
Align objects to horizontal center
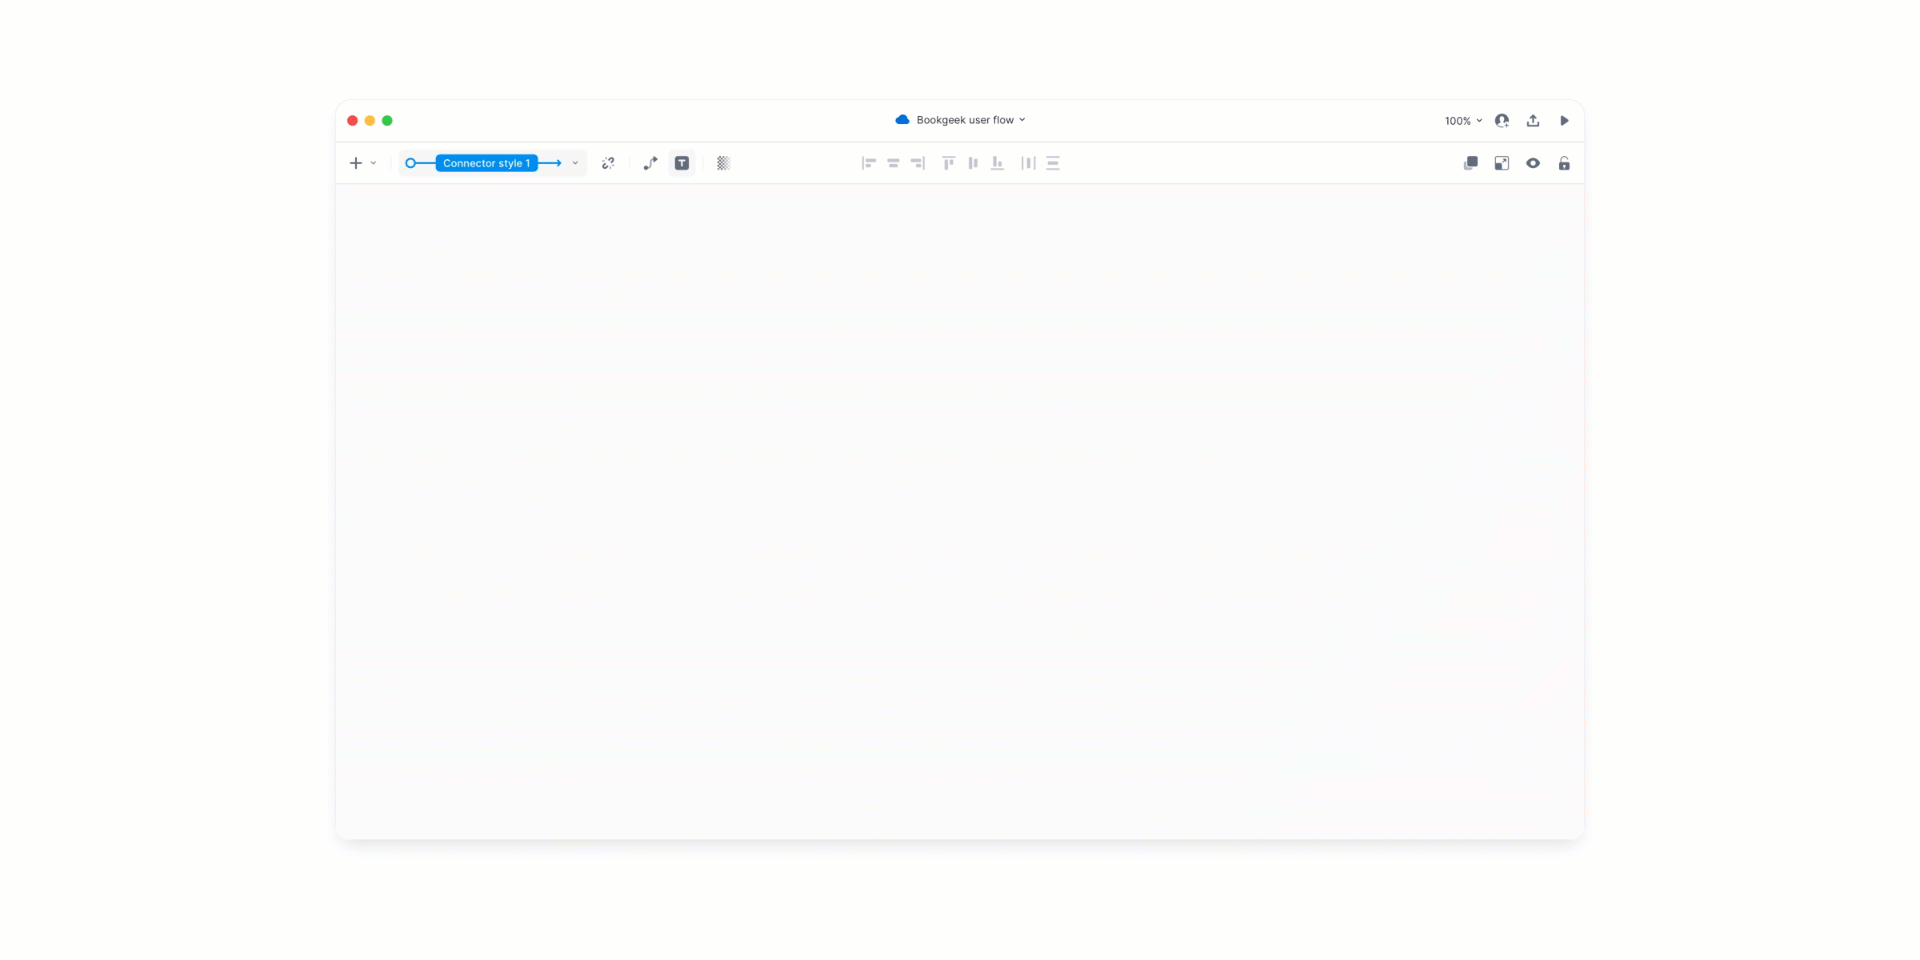pyautogui.click(x=893, y=163)
